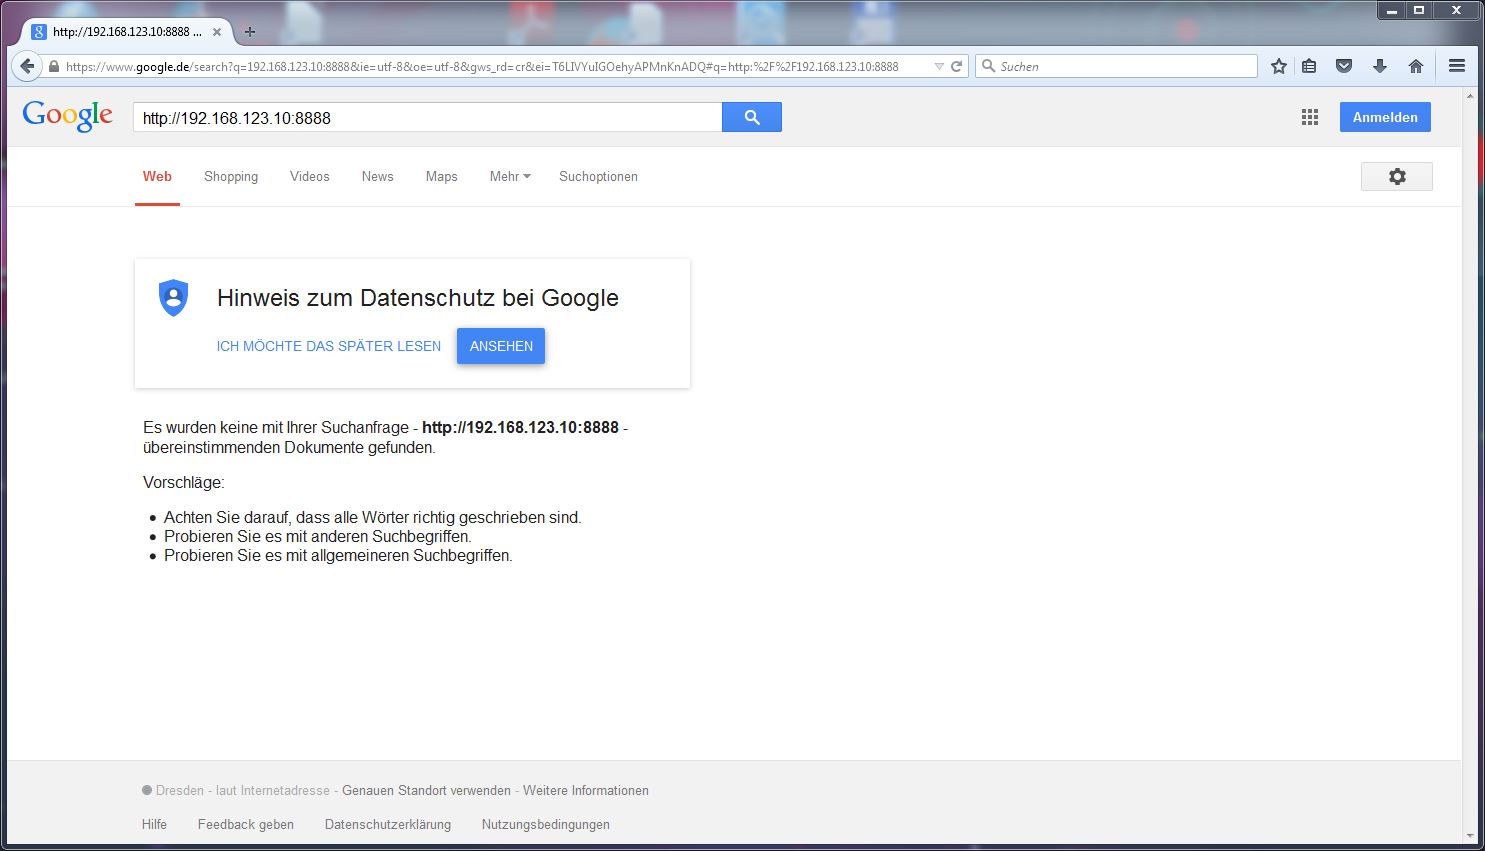Switch to the News tab

pos(378,176)
